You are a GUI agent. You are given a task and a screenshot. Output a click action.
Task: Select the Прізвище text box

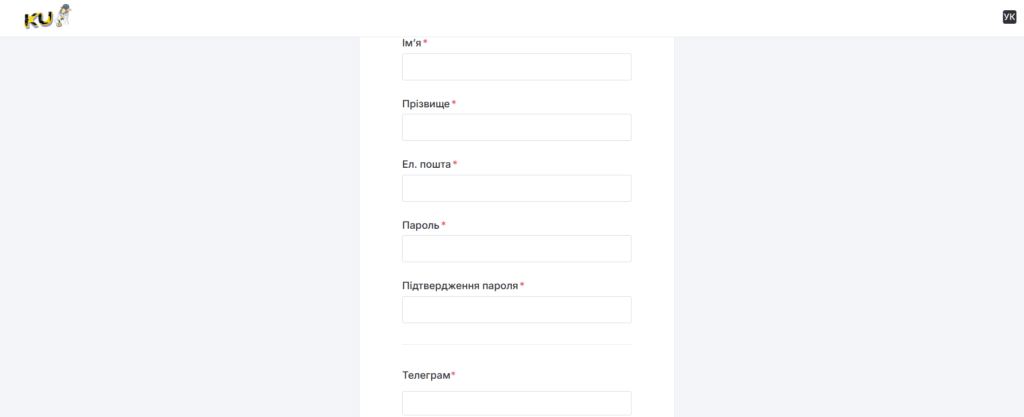(x=517, y=127)
